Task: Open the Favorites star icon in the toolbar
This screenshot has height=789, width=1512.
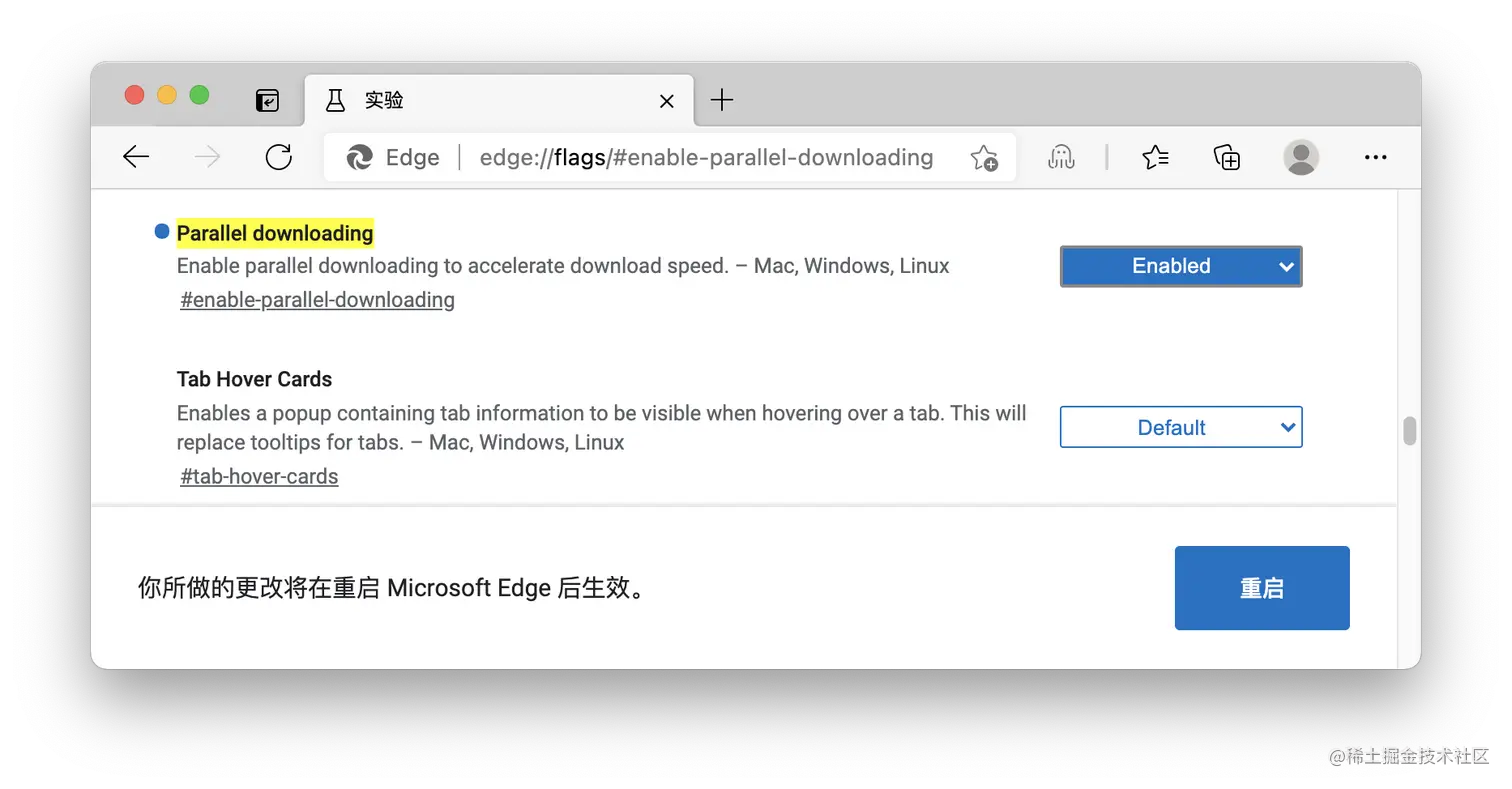Action: (x=1156, y=157)
